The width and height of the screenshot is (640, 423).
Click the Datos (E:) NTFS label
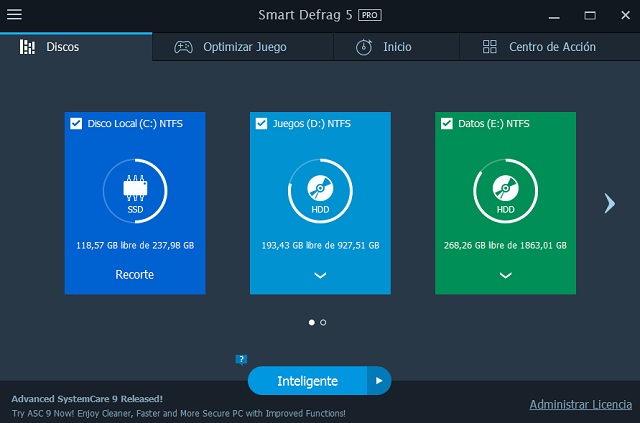494,124
